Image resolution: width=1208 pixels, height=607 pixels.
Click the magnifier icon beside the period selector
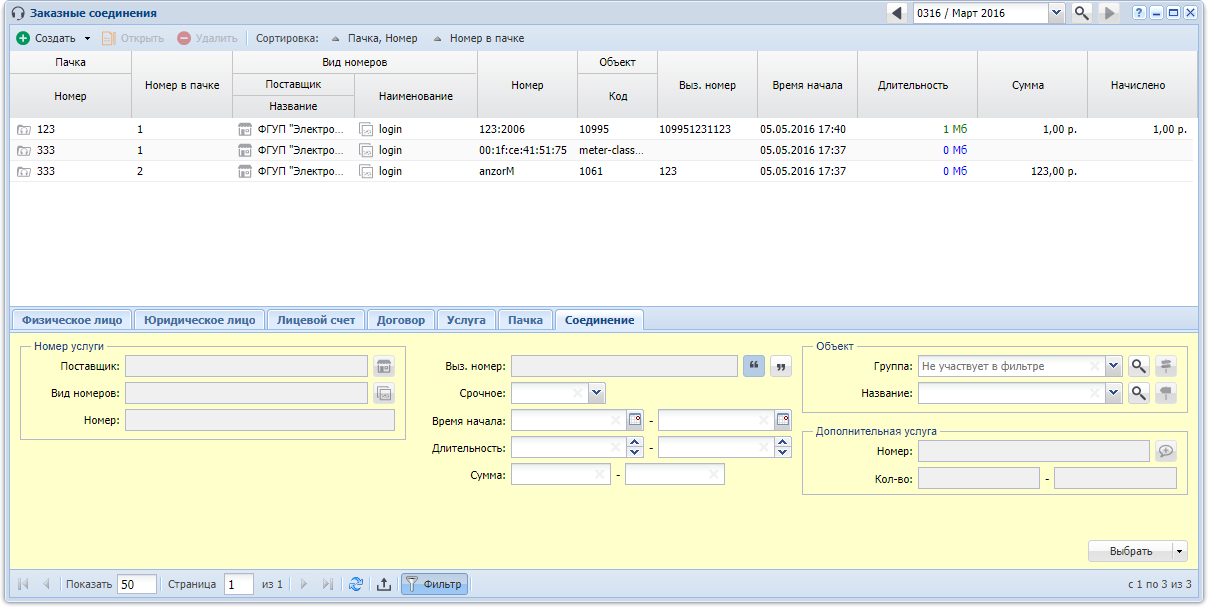click(1081, 13)
